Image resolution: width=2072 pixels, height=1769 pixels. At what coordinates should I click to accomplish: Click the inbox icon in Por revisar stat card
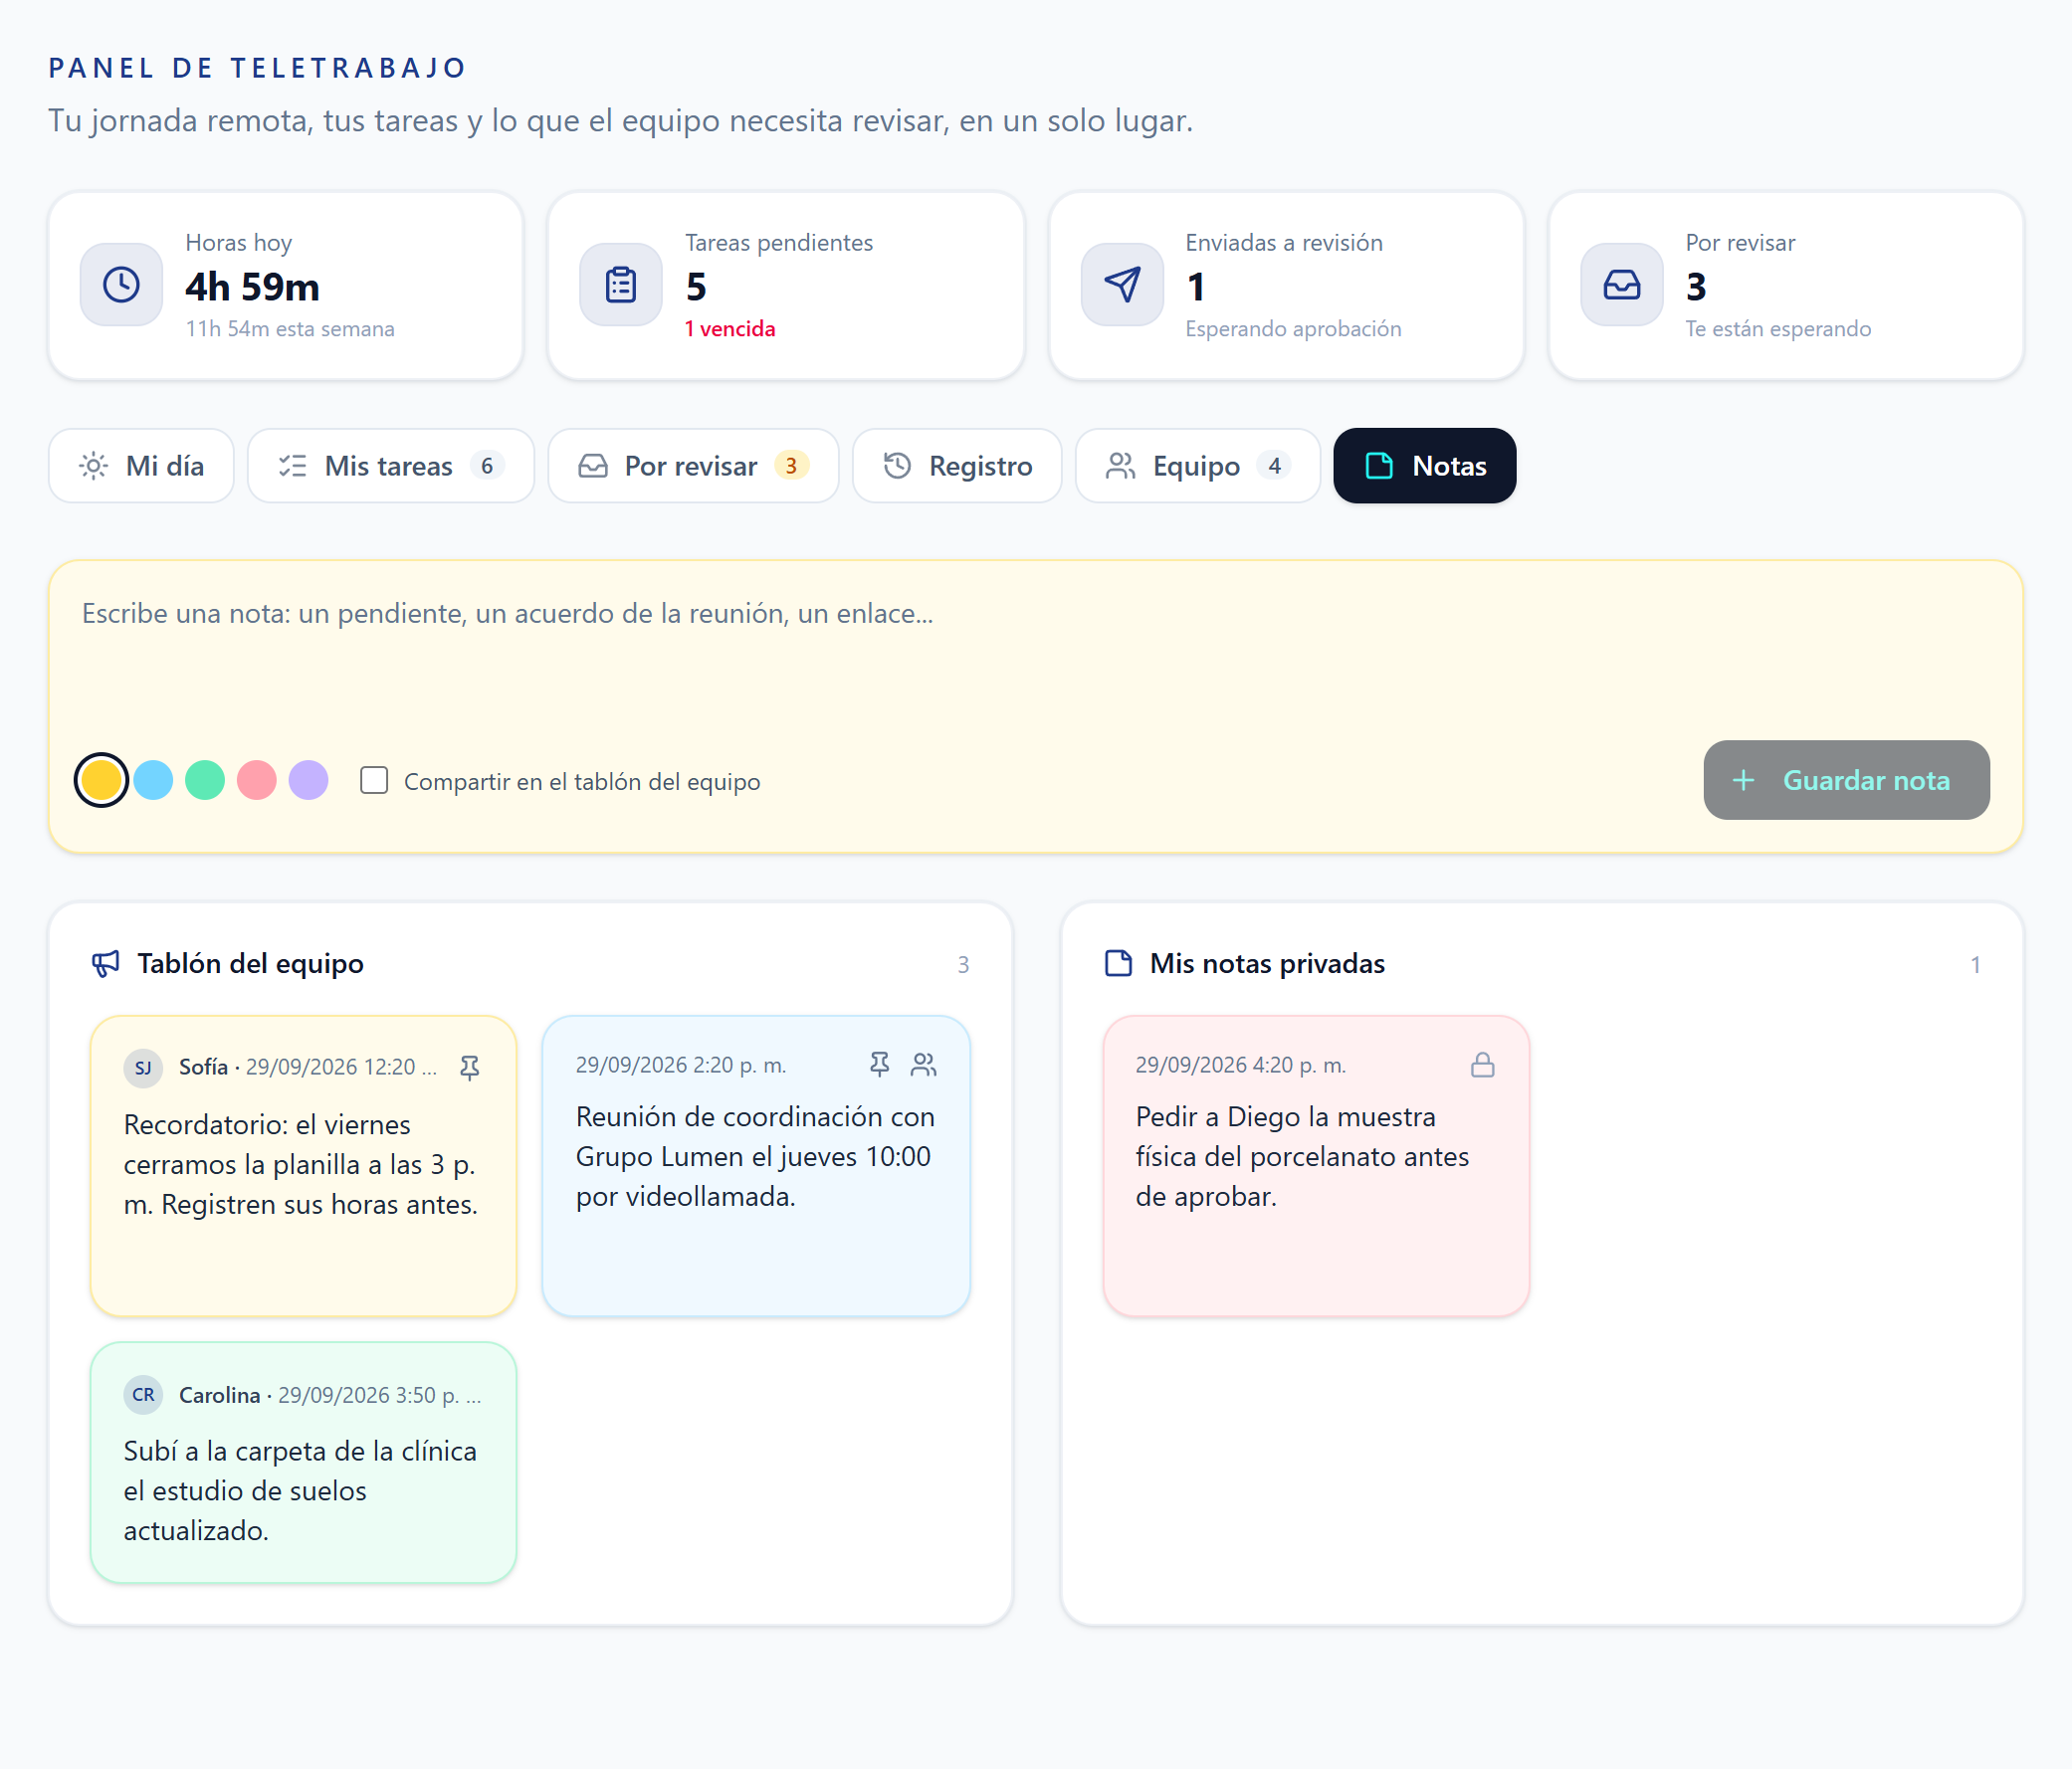pos(1622,285)
